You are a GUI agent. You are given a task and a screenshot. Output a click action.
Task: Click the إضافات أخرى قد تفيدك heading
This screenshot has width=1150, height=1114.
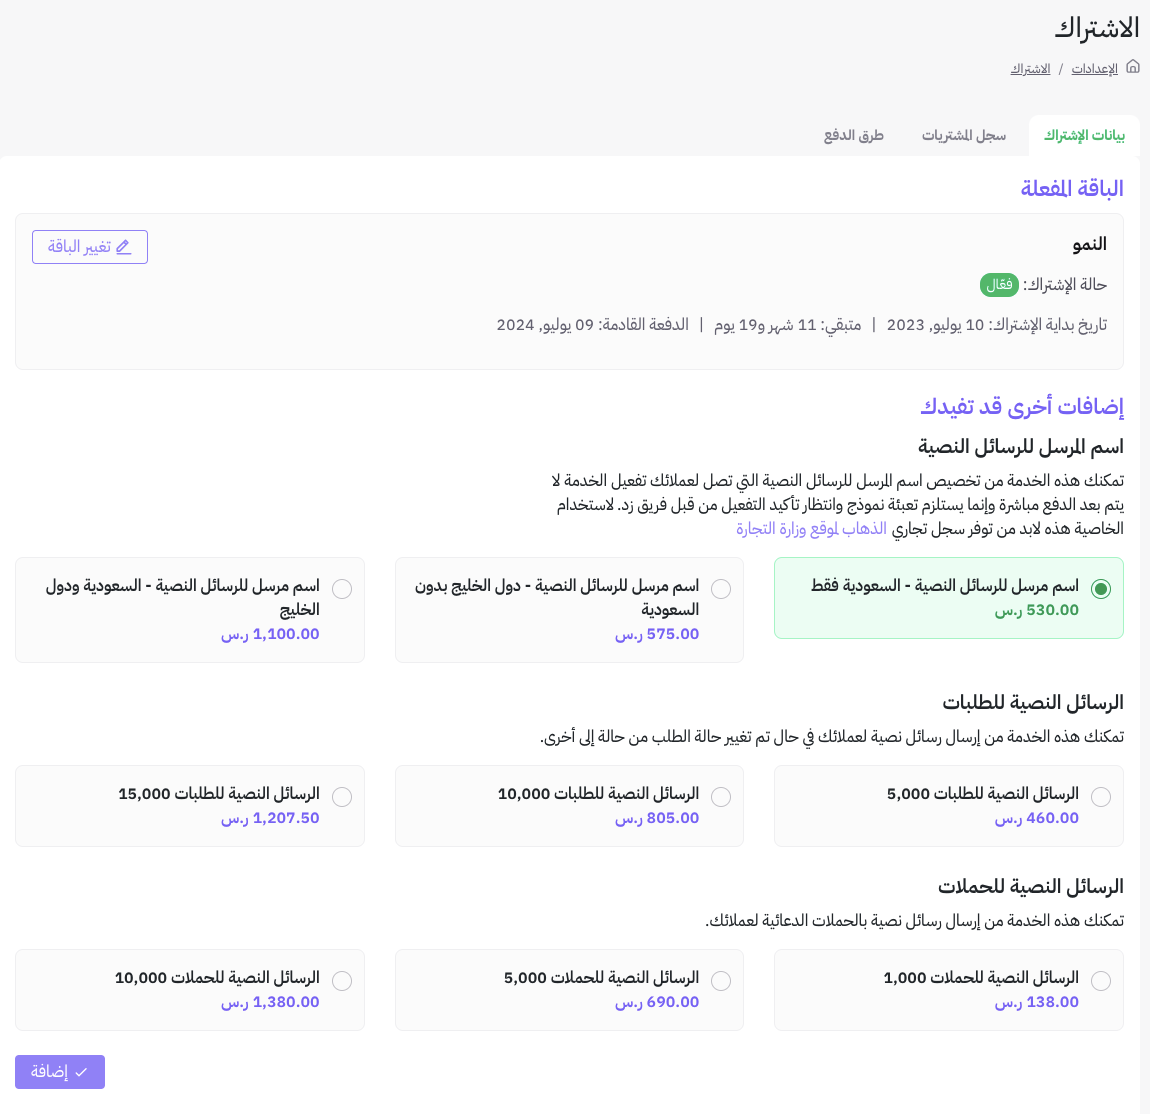pyautogui.click(x=1022, y=406)
